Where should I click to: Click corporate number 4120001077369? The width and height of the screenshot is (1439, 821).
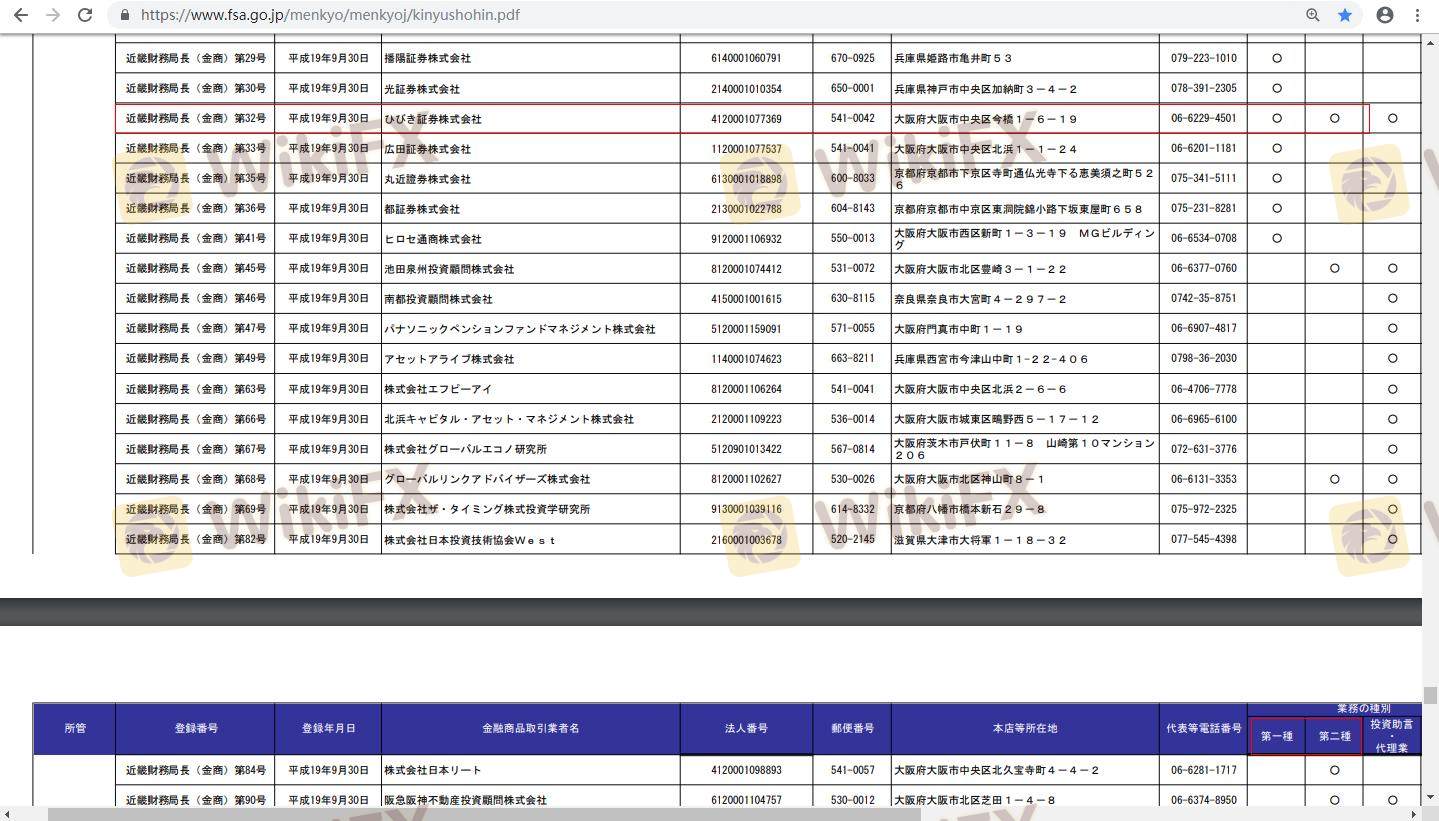[x=746, y=119]
